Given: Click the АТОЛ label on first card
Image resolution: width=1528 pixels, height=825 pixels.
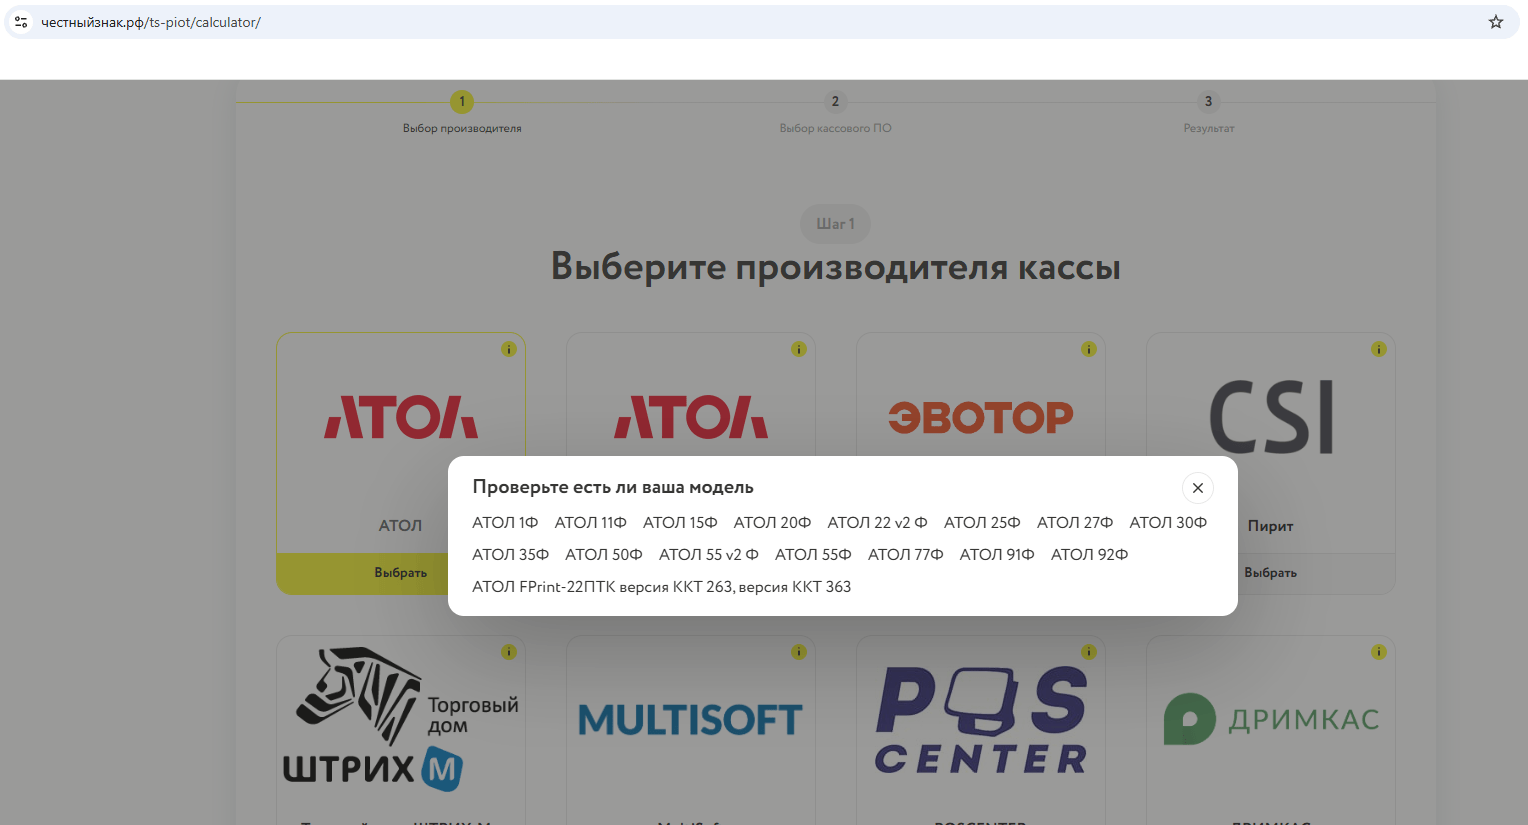Looking at the screenshot, I should 400,526.
